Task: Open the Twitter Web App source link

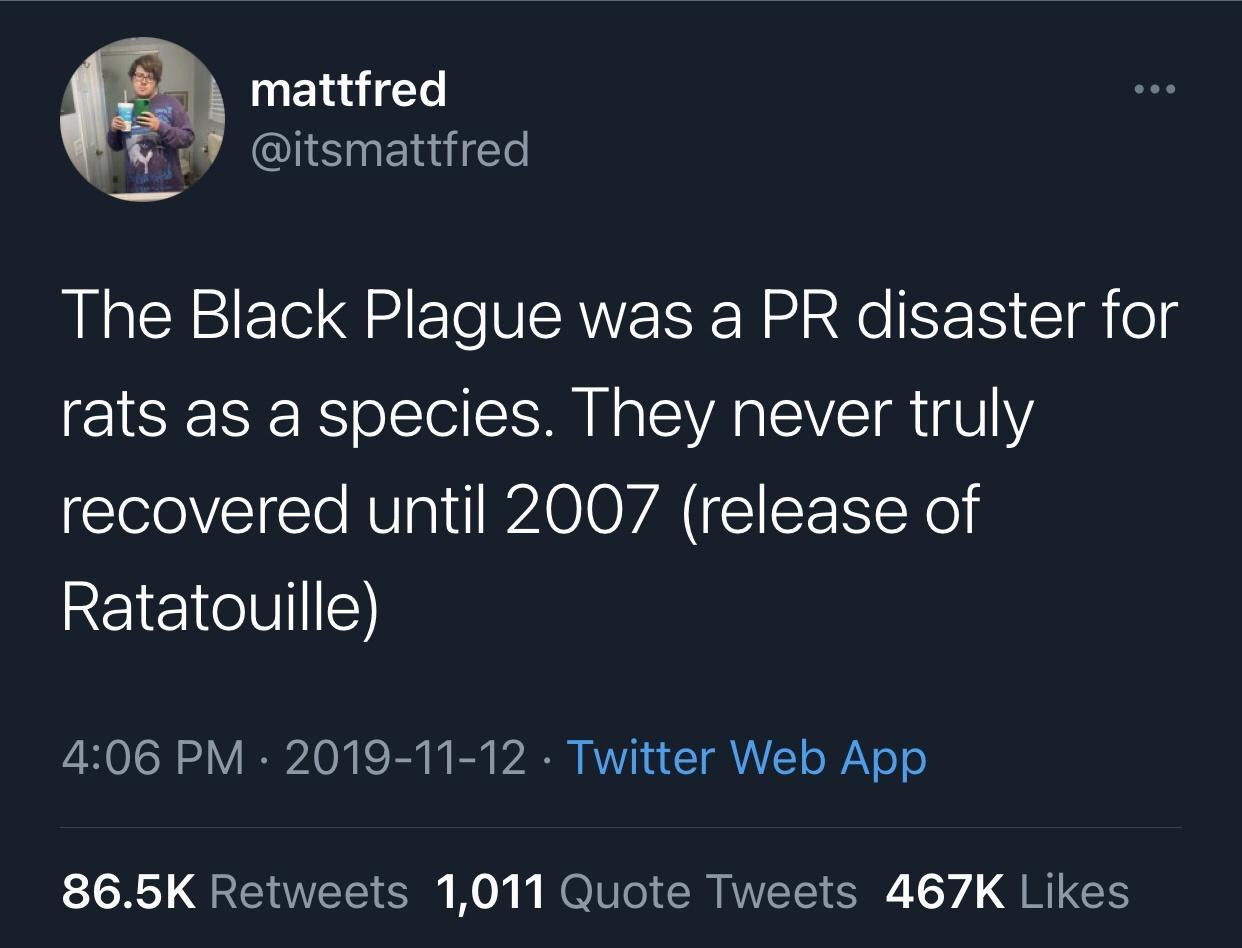Action: (x=746, y=757)
